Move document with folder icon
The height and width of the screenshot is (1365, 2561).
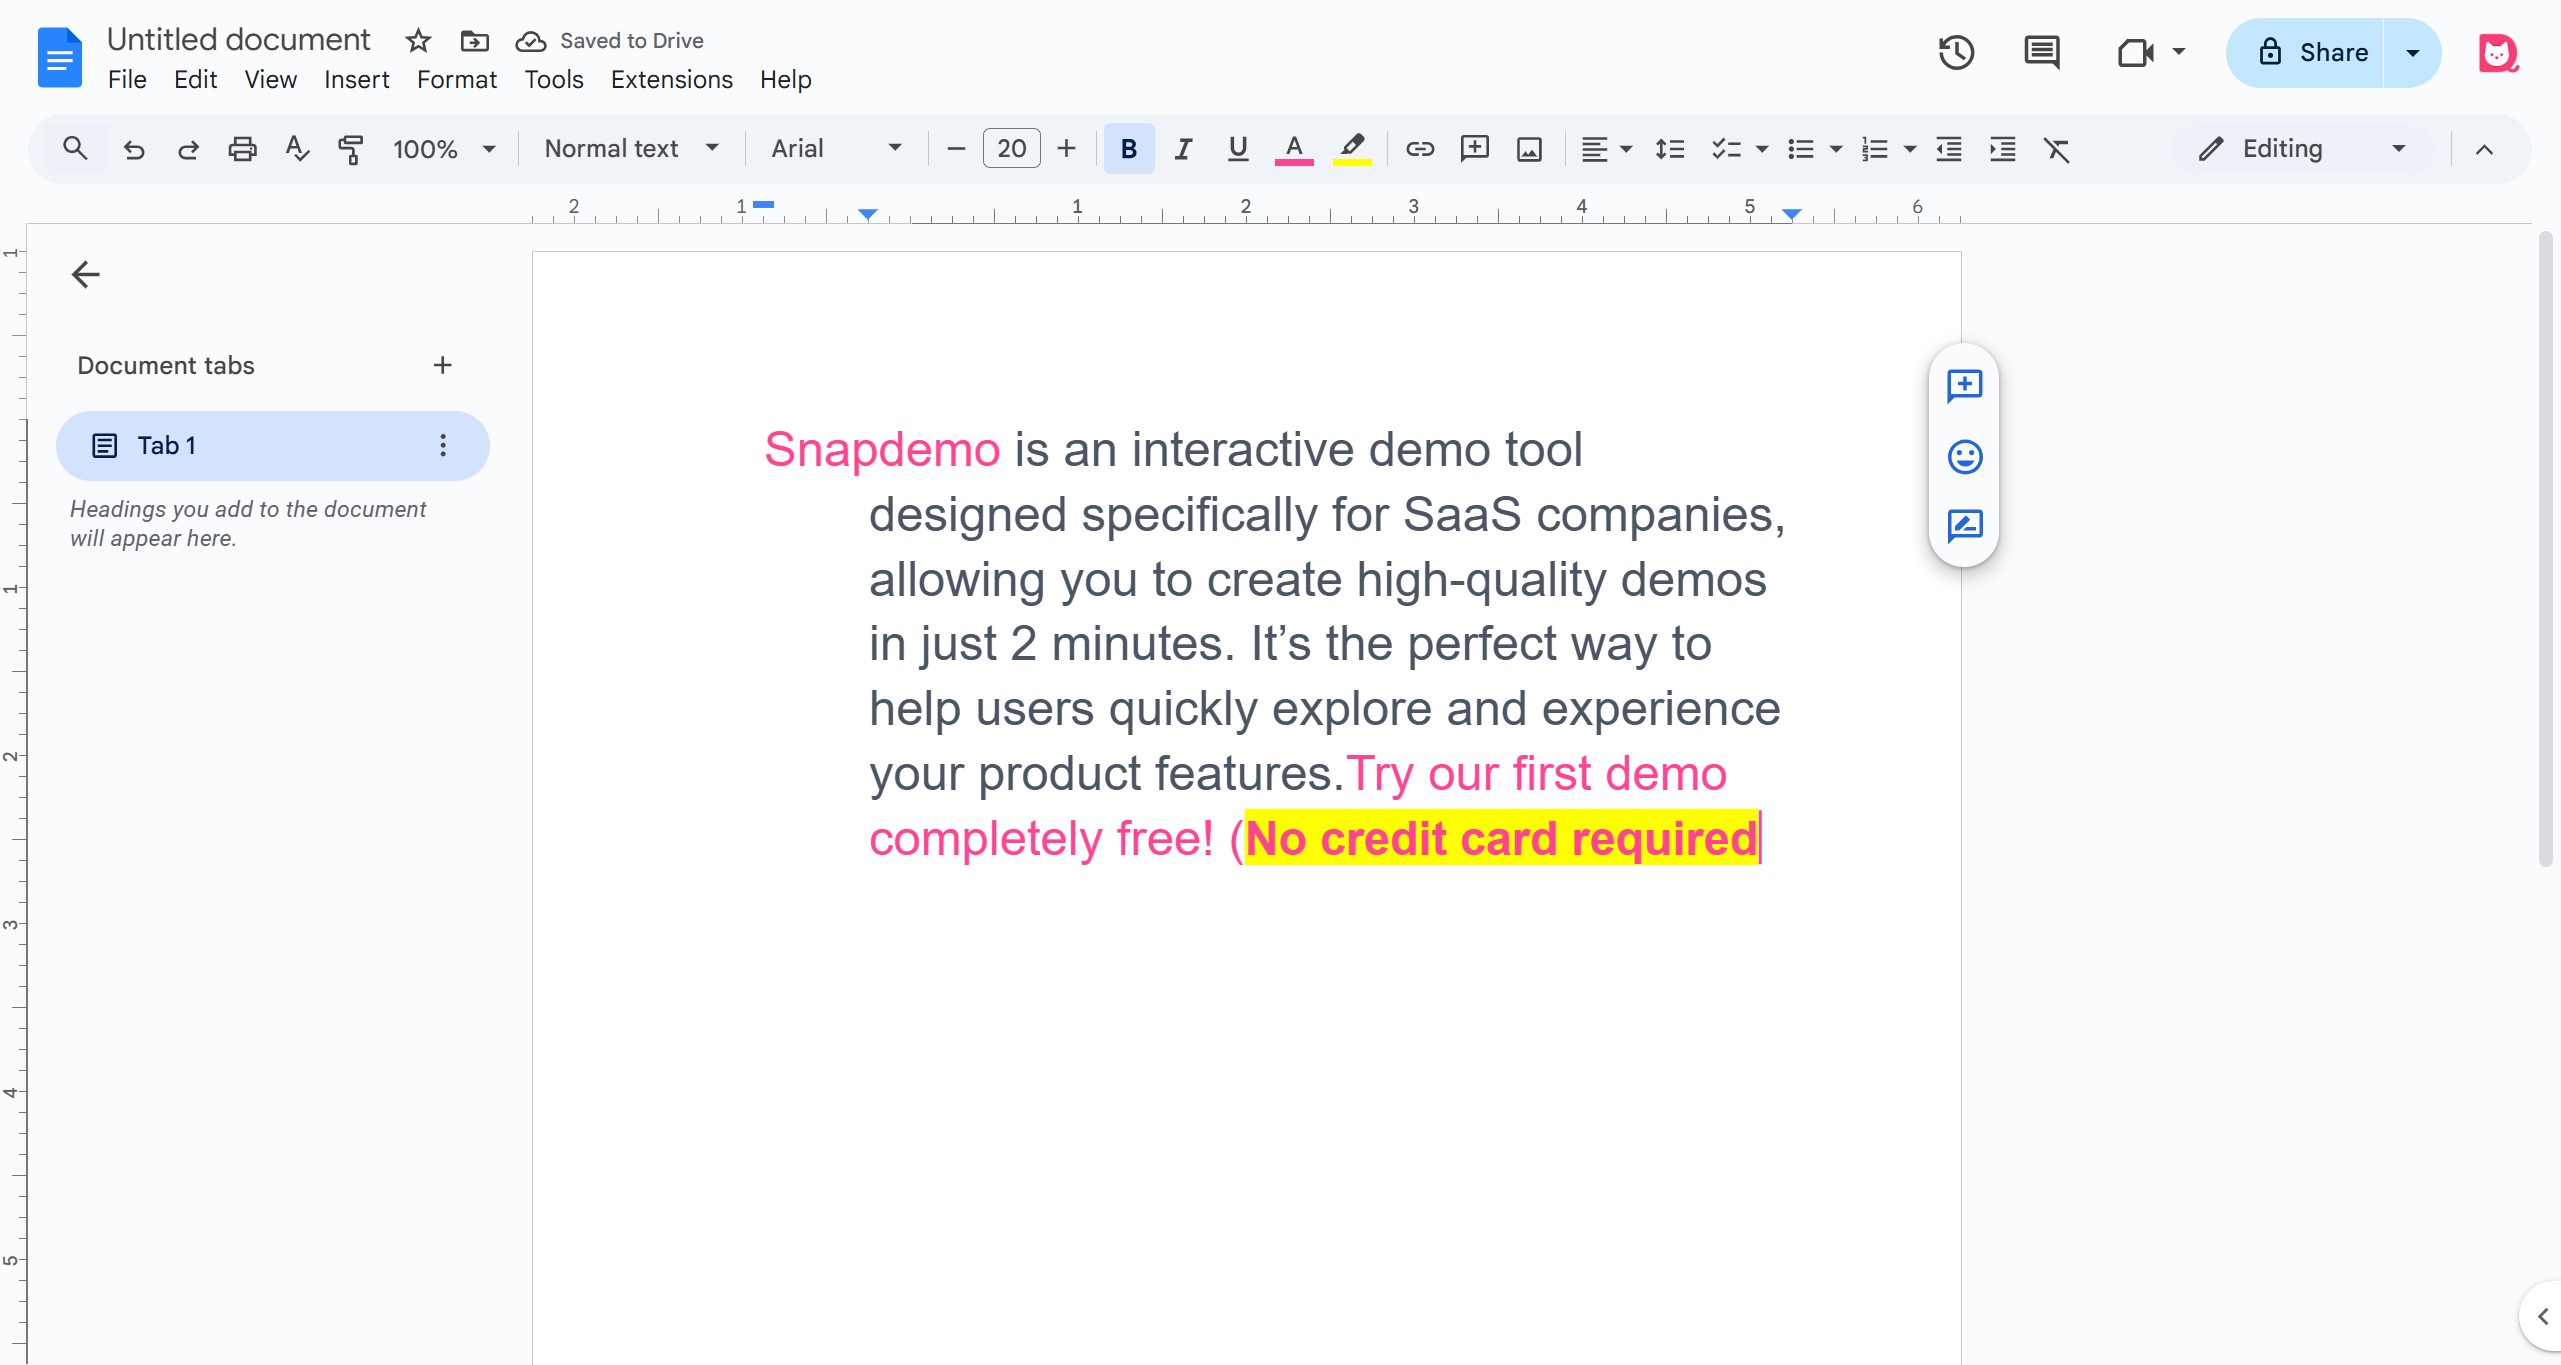point(474,41)
